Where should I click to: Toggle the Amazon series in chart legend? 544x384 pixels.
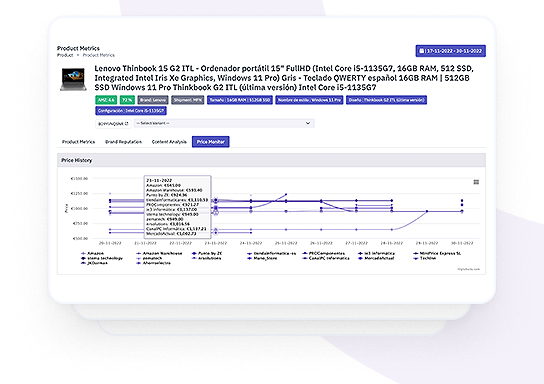point(92,253)
